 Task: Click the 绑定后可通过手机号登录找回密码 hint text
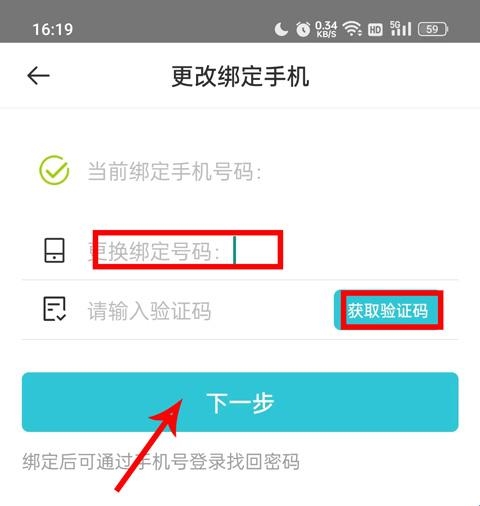(x=161, y=461)
